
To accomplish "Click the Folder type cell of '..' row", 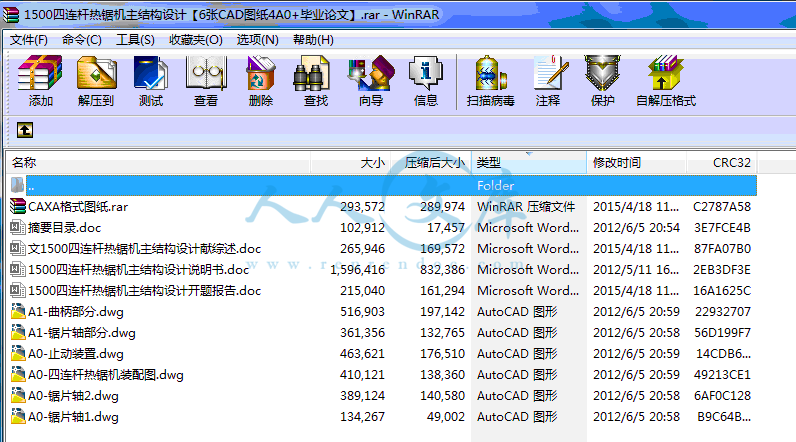I will (x=495, y=186).
